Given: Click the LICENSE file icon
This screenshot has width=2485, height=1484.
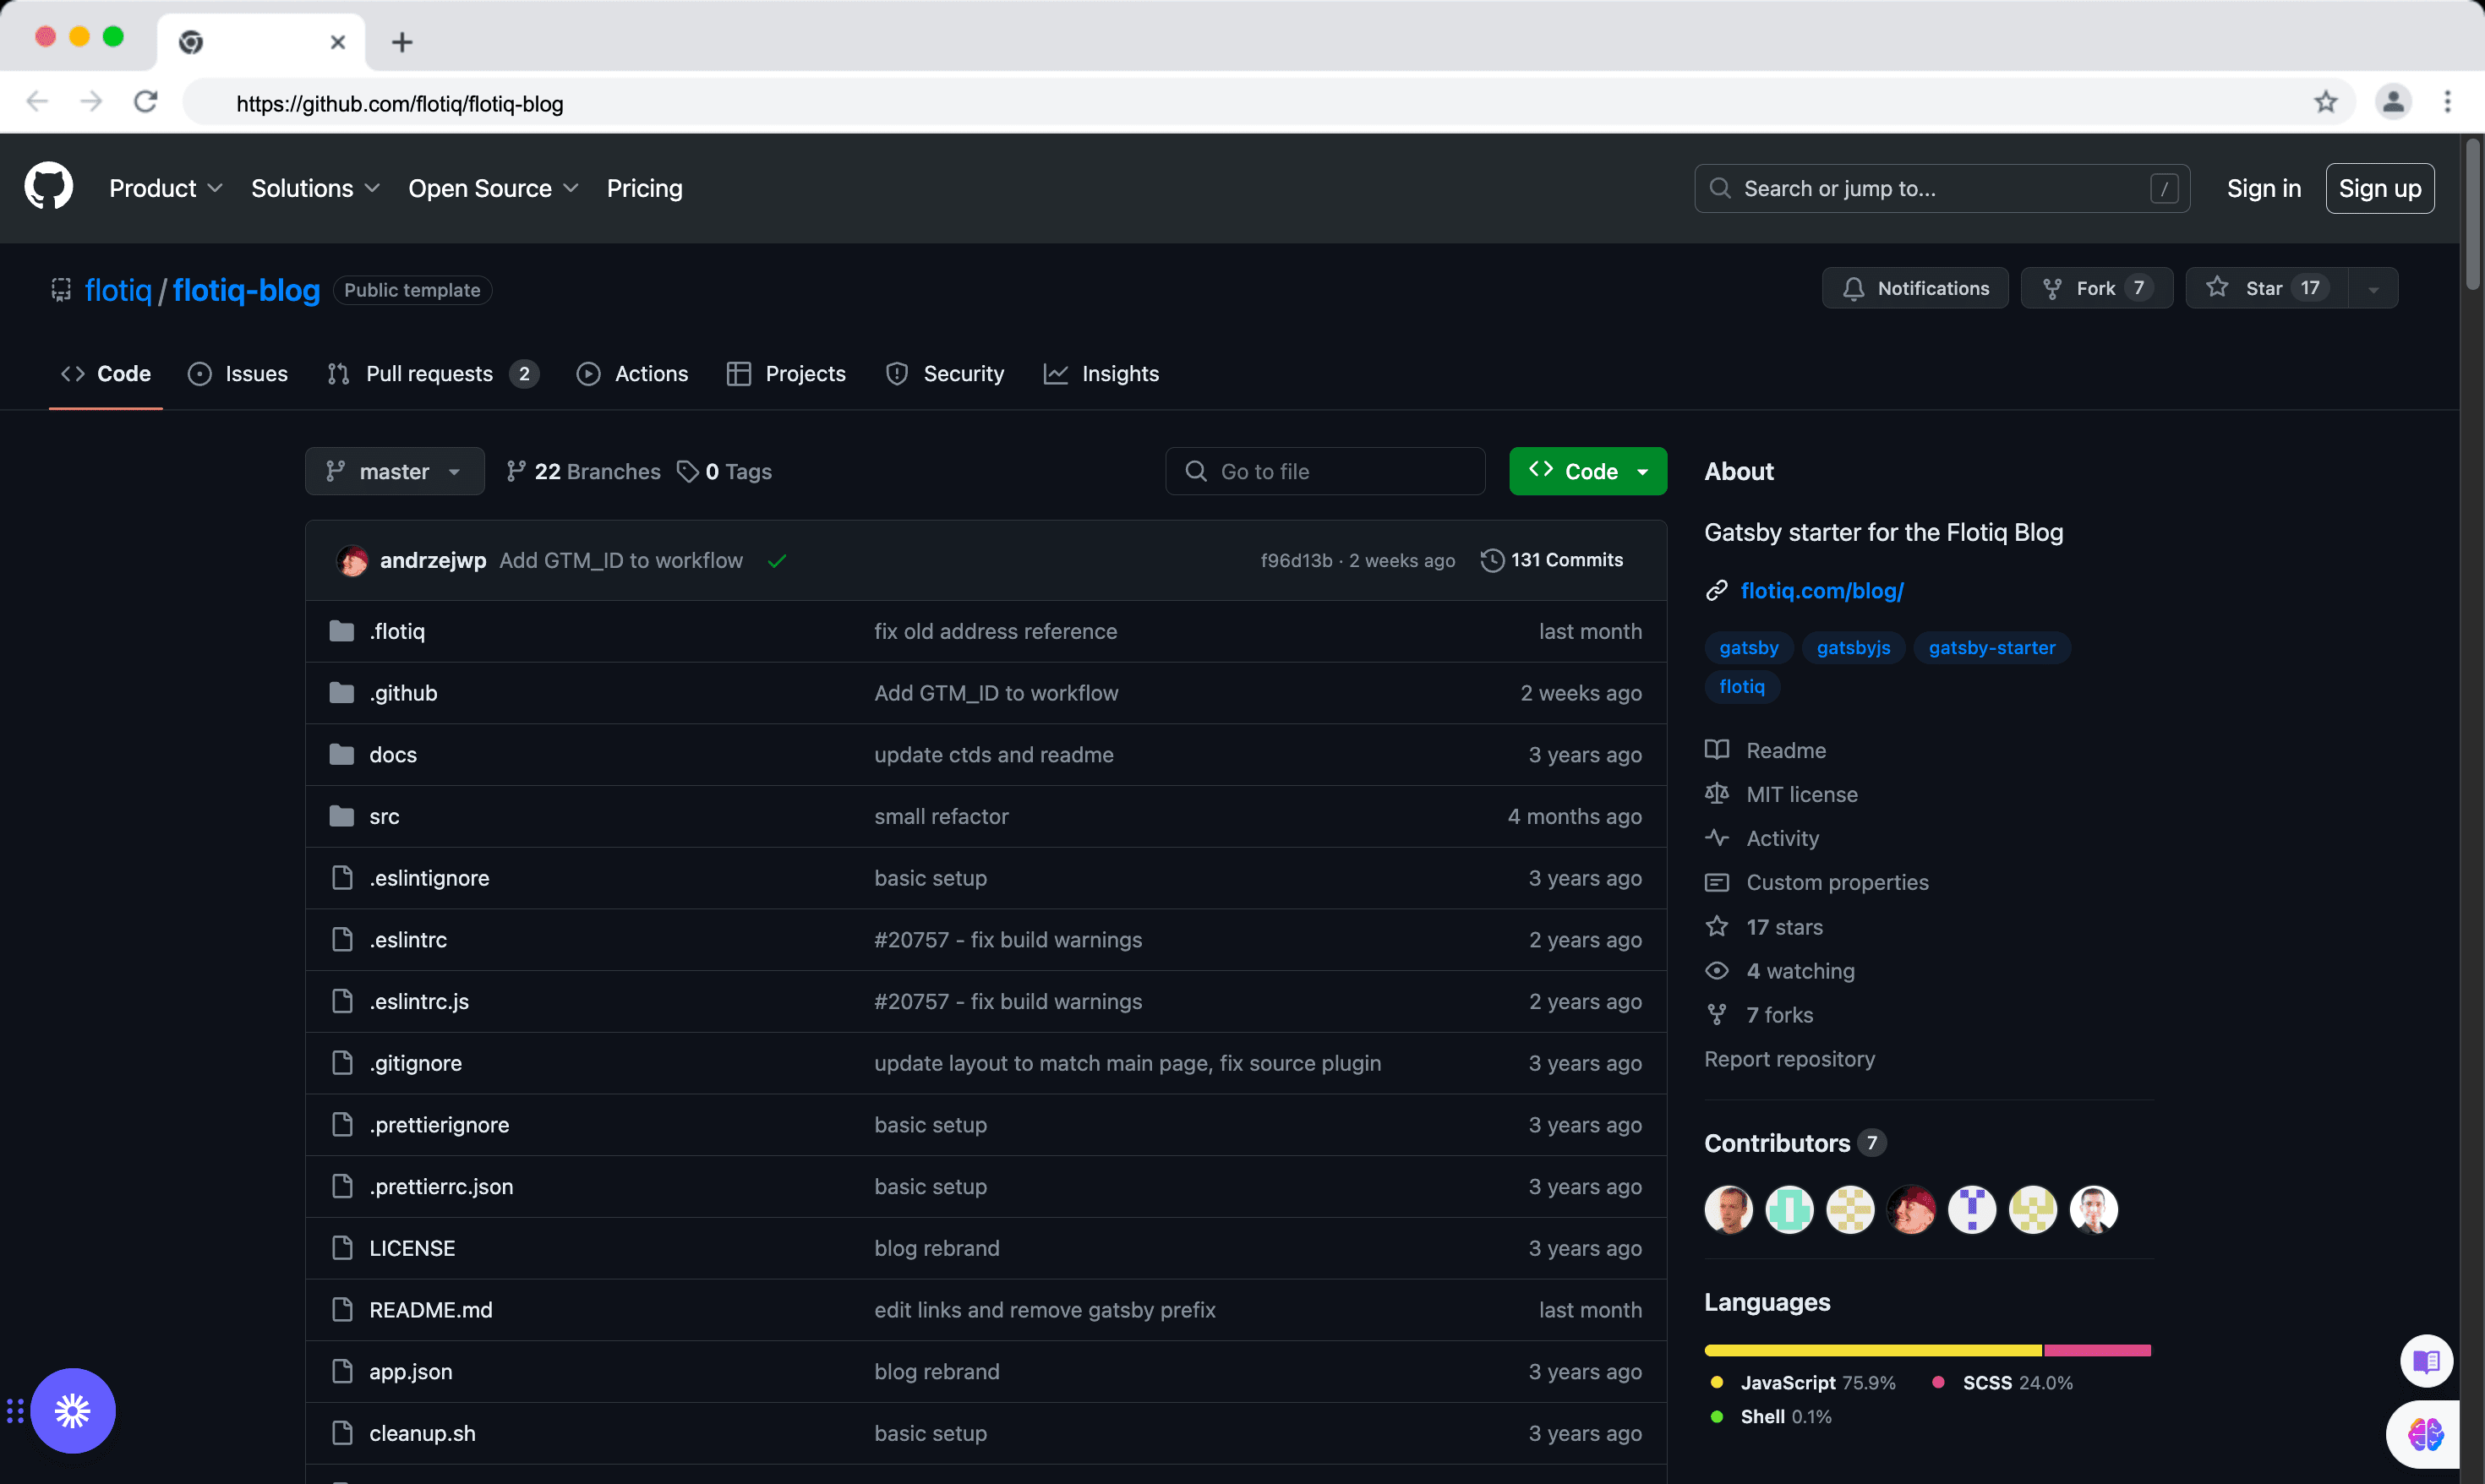Looking at the screenshot, I should [342, 1248].
